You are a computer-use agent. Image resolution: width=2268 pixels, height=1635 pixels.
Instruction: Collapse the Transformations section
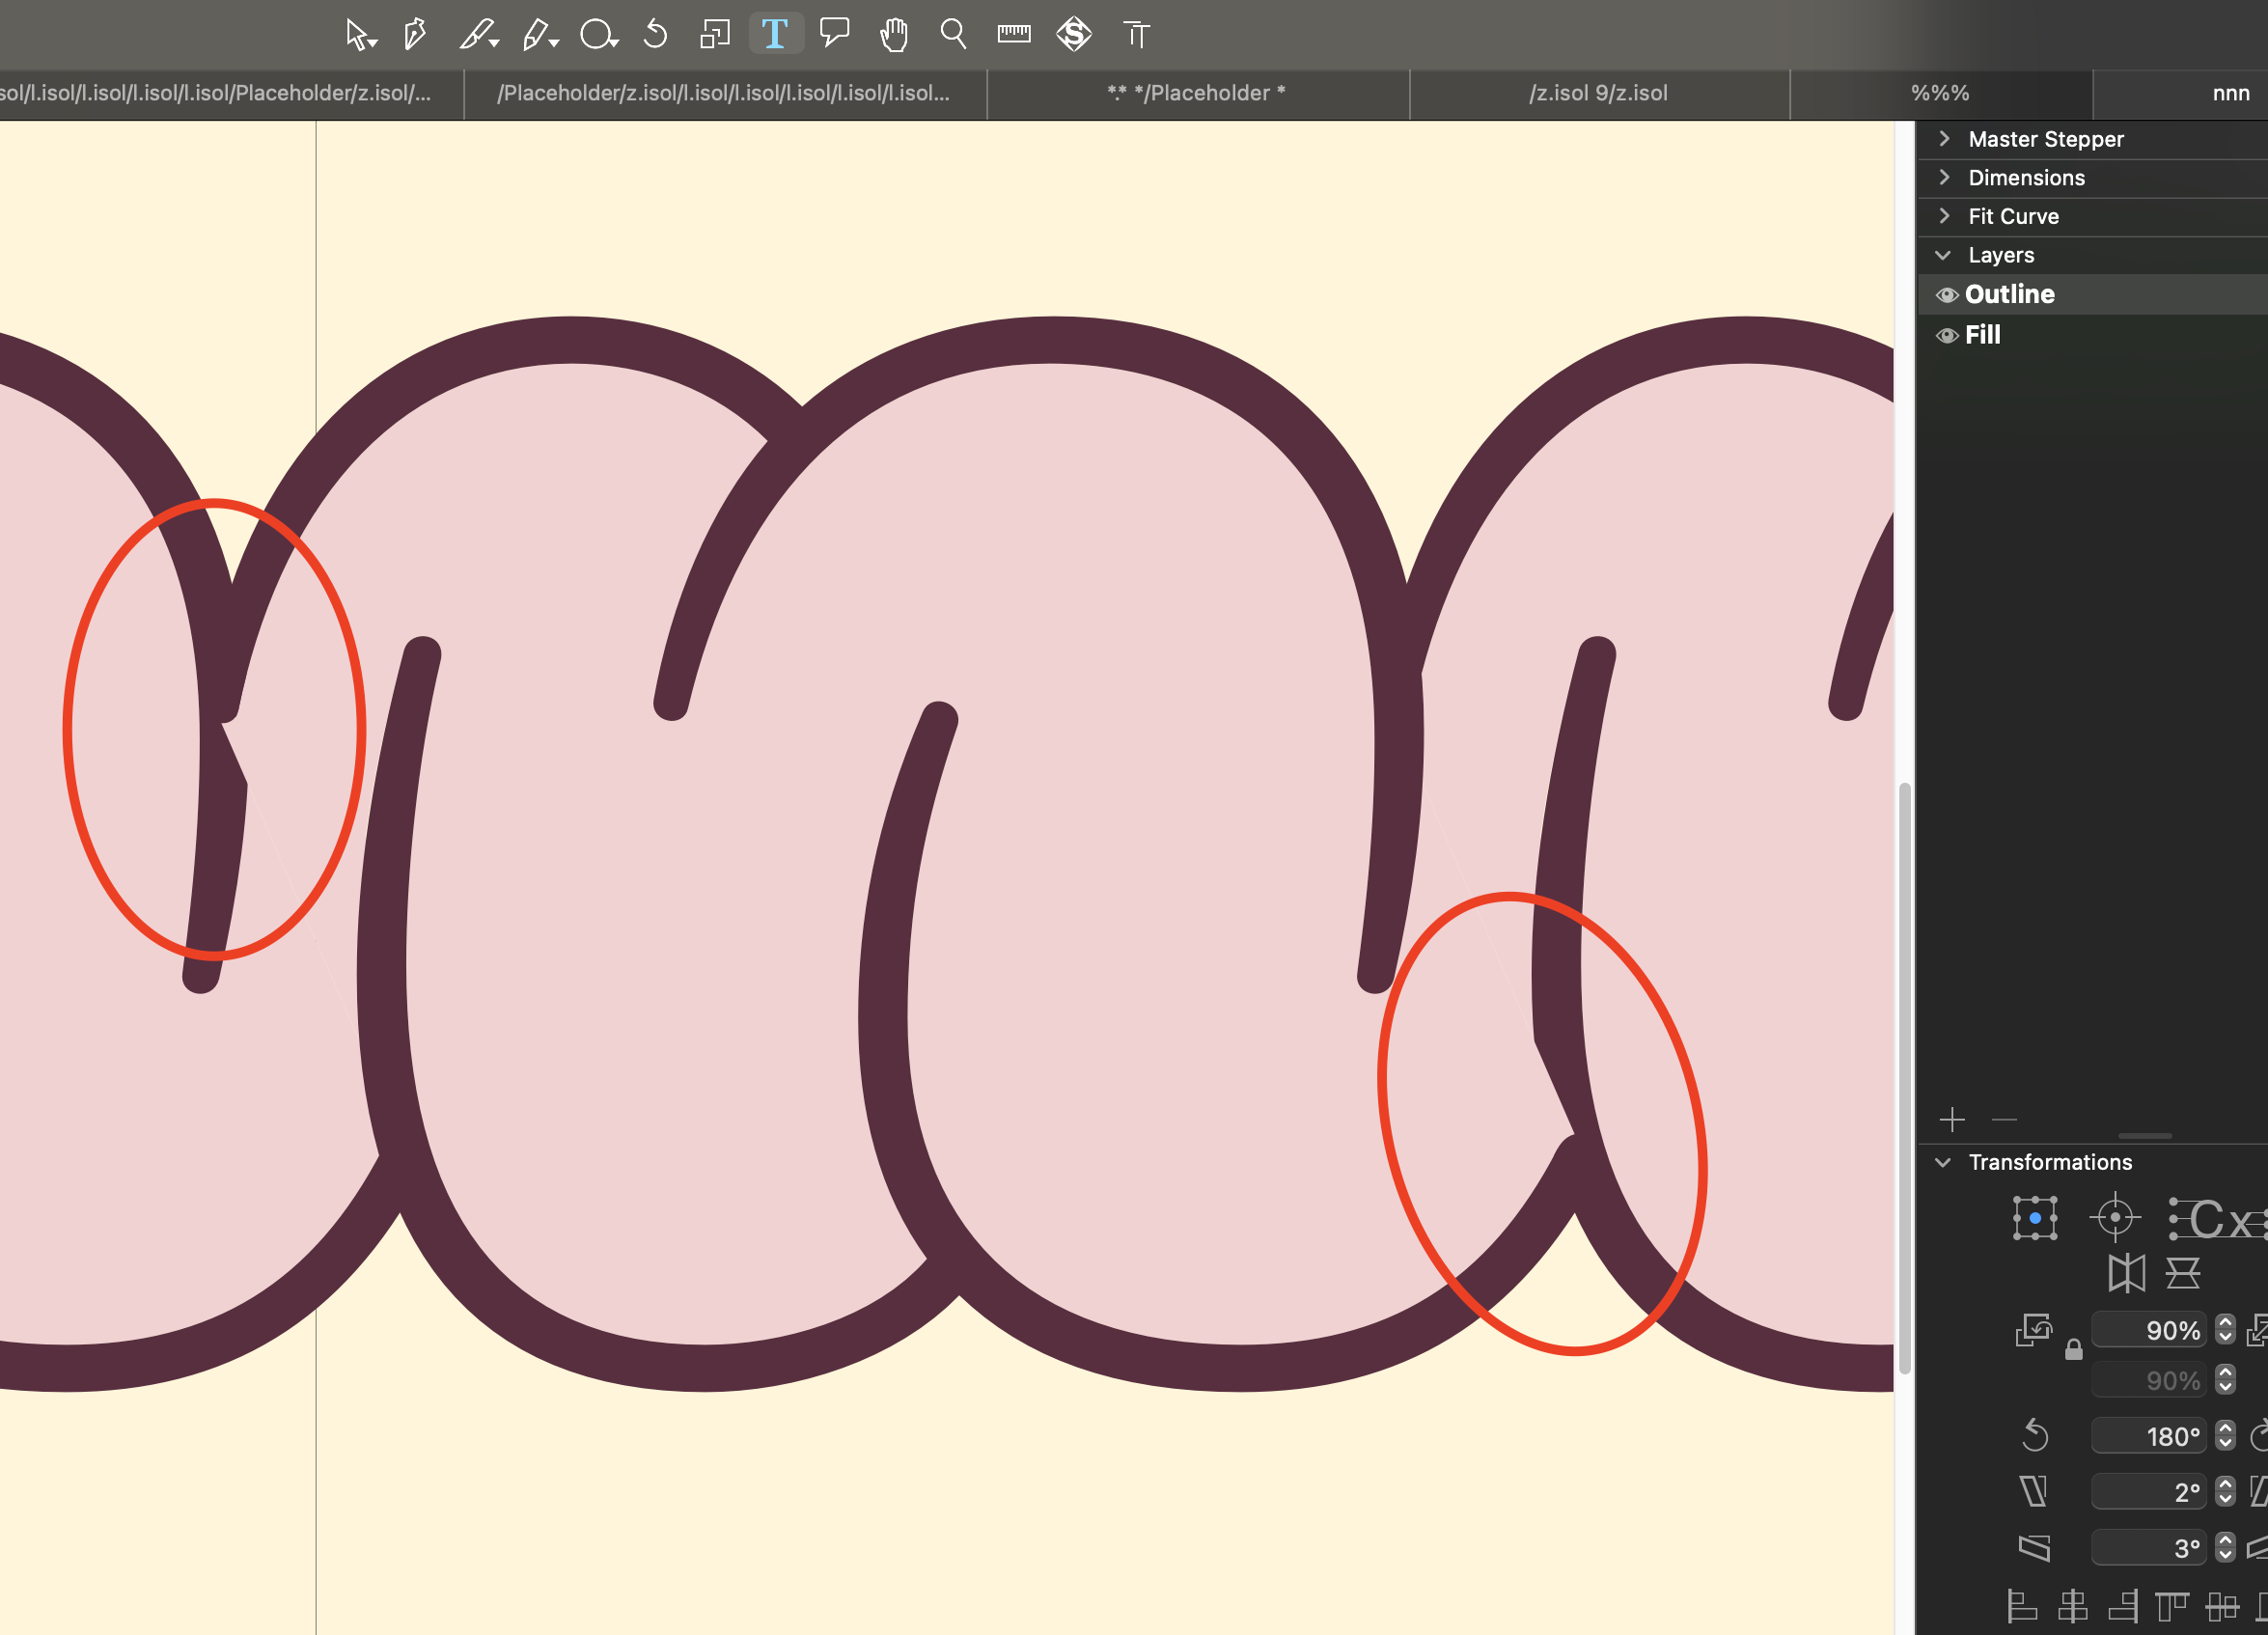click(1943, 1162)
